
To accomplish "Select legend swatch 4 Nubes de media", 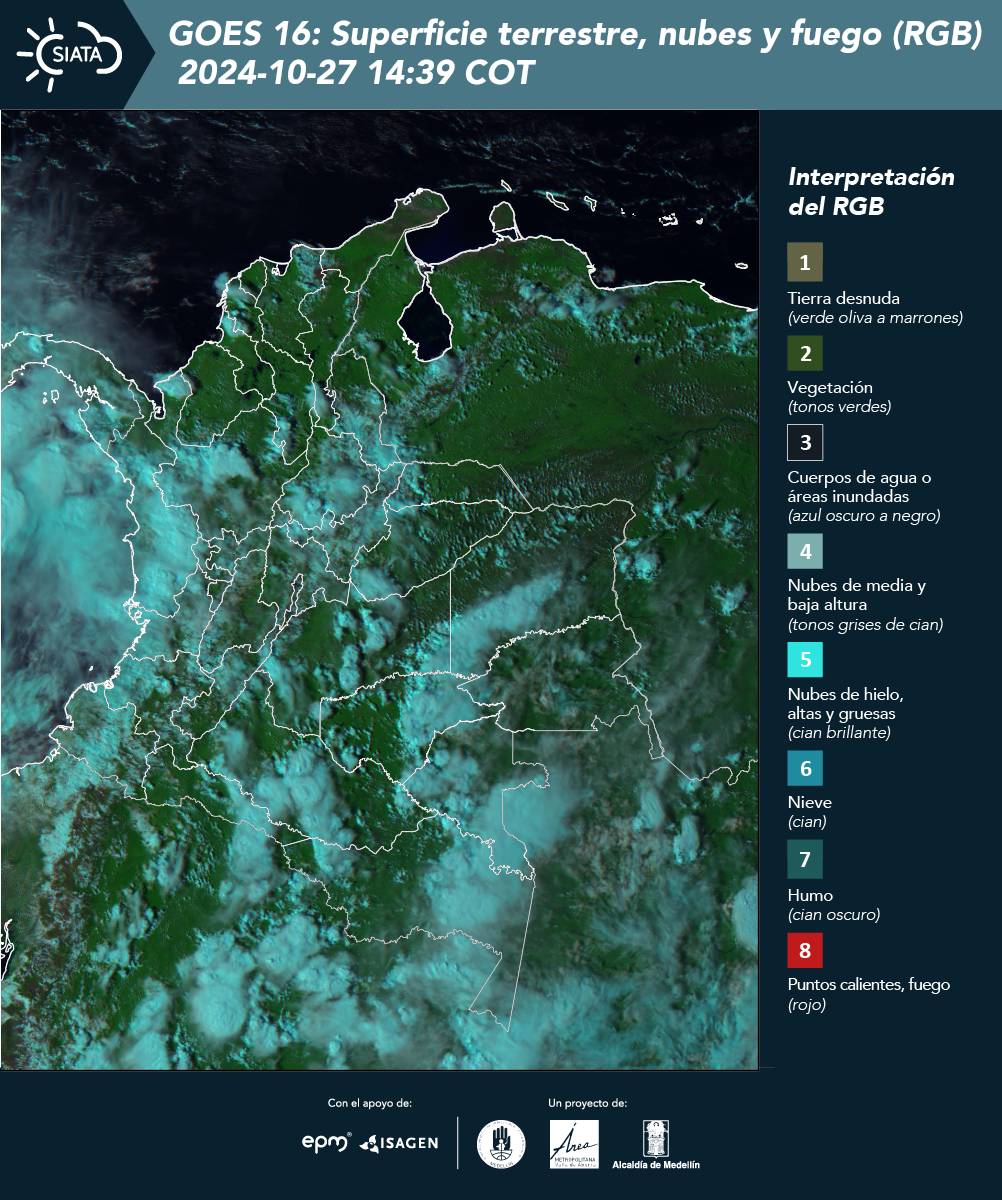I will click(x=805, y=551).
